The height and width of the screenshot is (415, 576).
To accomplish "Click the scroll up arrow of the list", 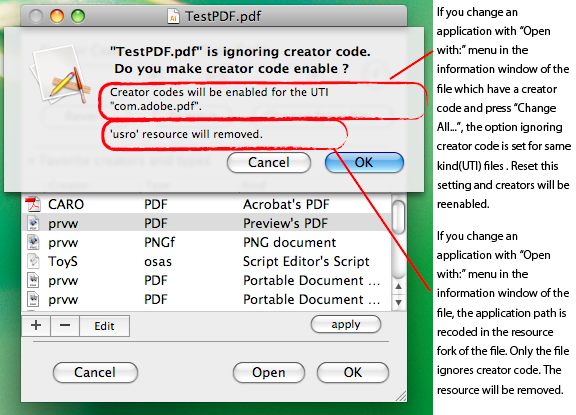I will click(x=399, y=286).
